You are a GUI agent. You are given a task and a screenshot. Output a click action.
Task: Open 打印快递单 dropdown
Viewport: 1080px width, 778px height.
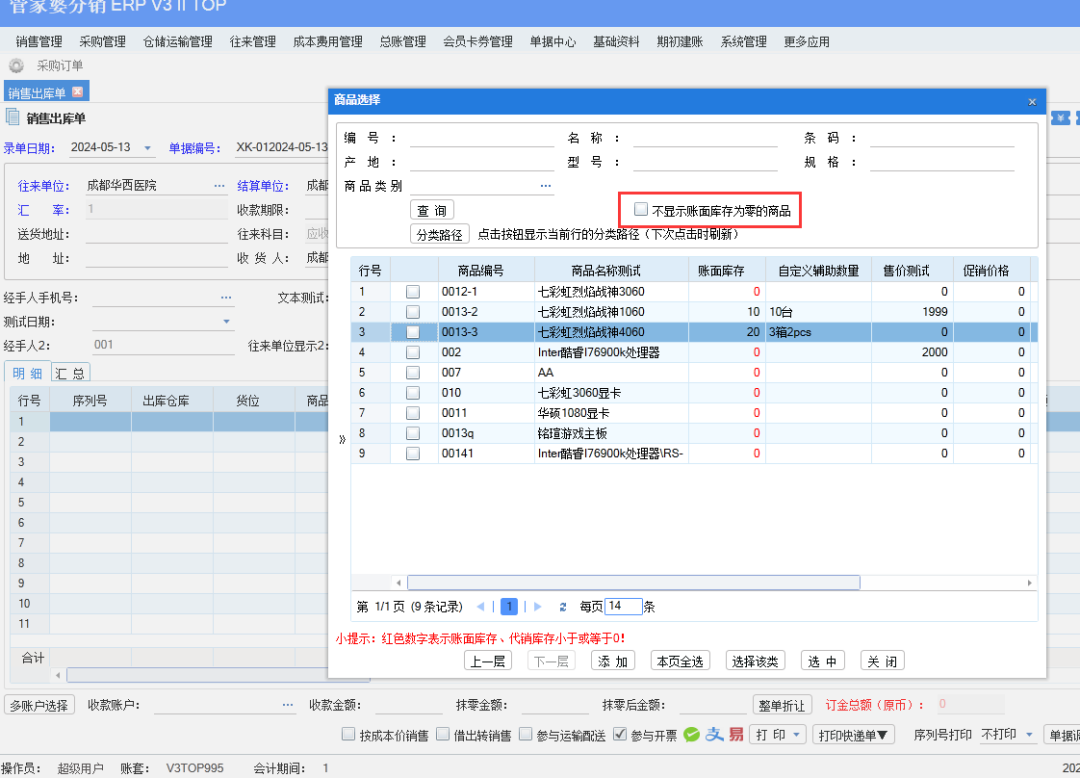853,735
